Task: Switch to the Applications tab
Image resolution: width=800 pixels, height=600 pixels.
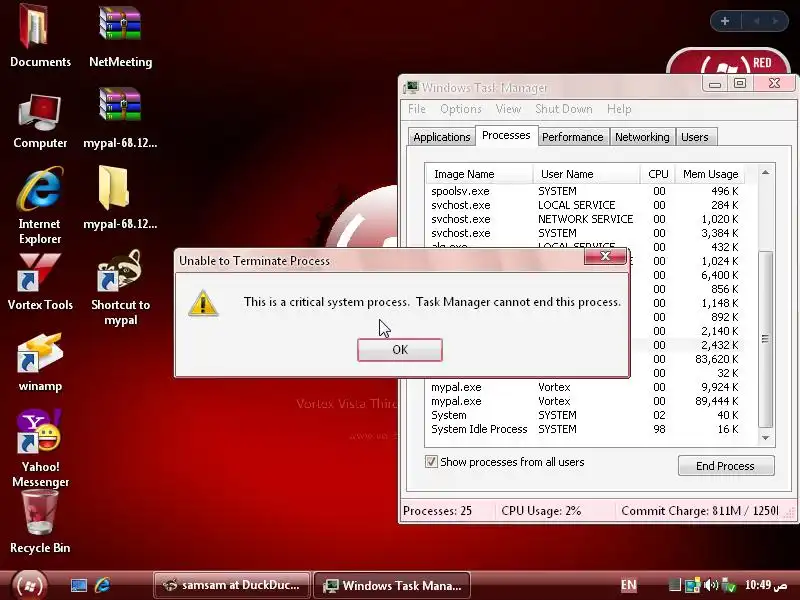Action: (442, 137)
